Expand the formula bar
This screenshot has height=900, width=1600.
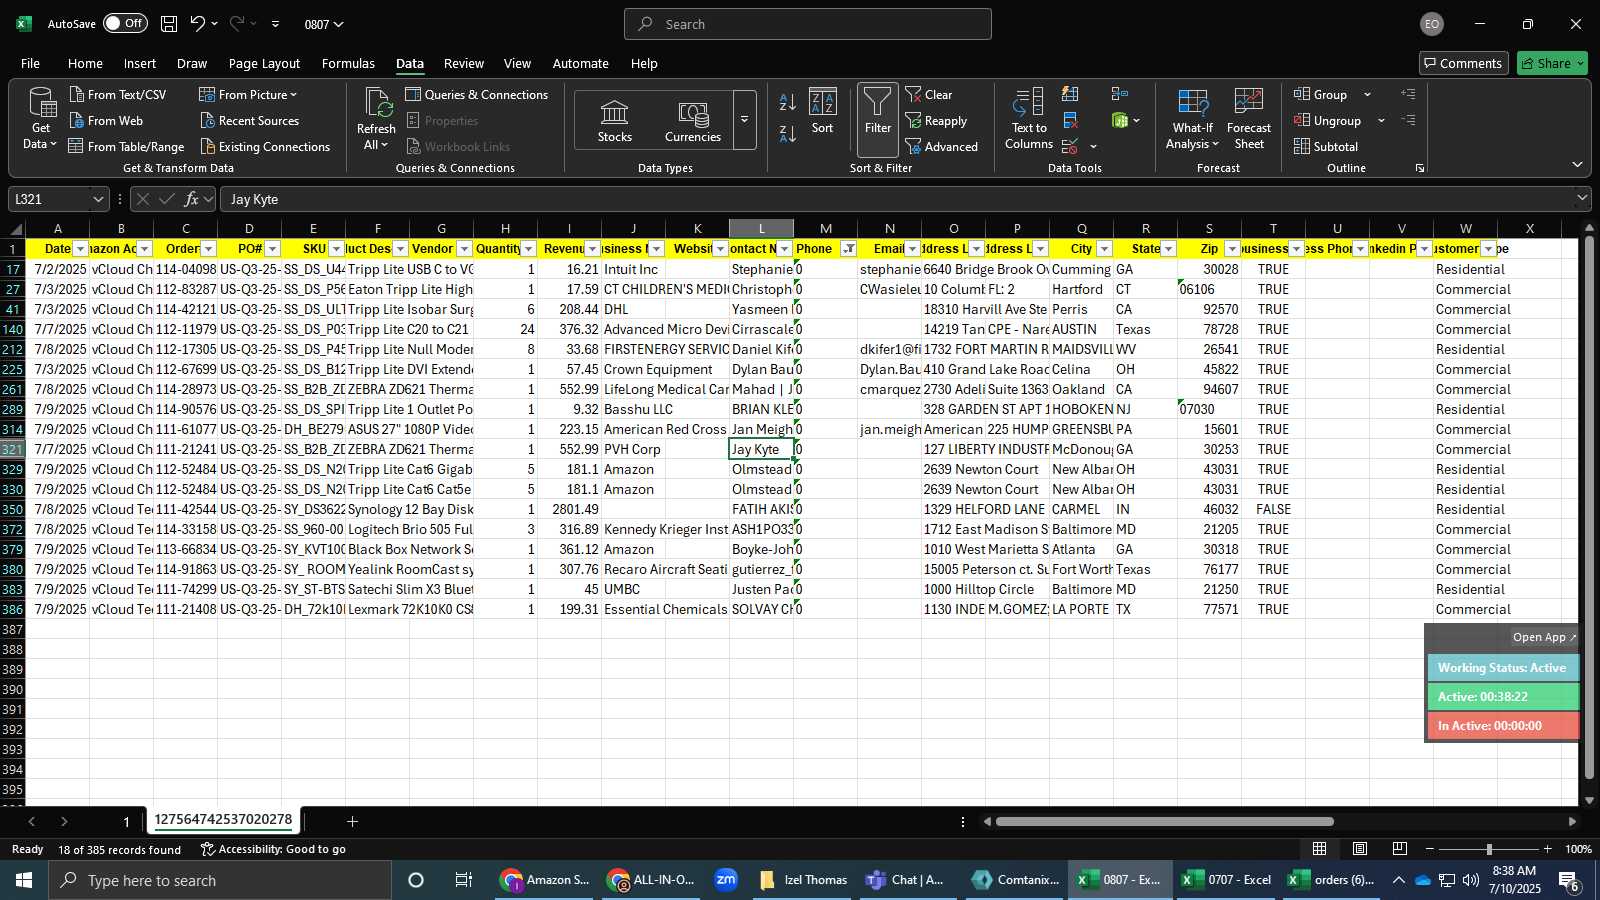[1581, 199]
